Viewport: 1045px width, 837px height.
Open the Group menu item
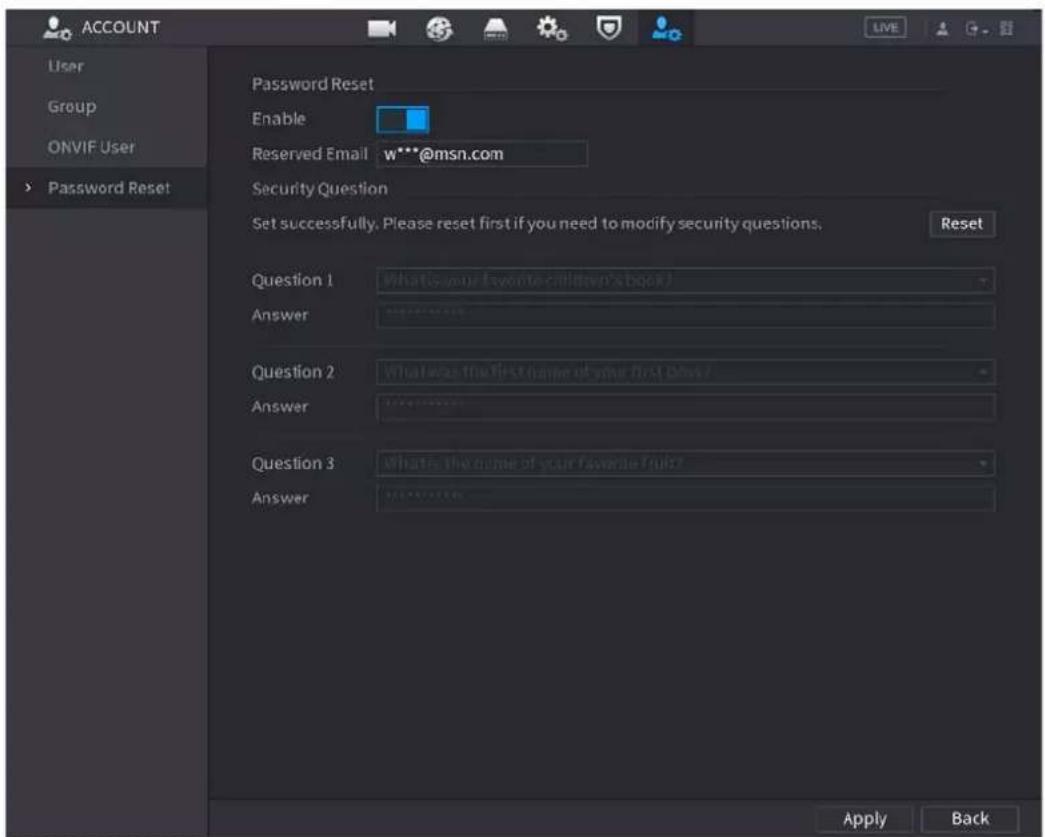click(x=72, y=107)
